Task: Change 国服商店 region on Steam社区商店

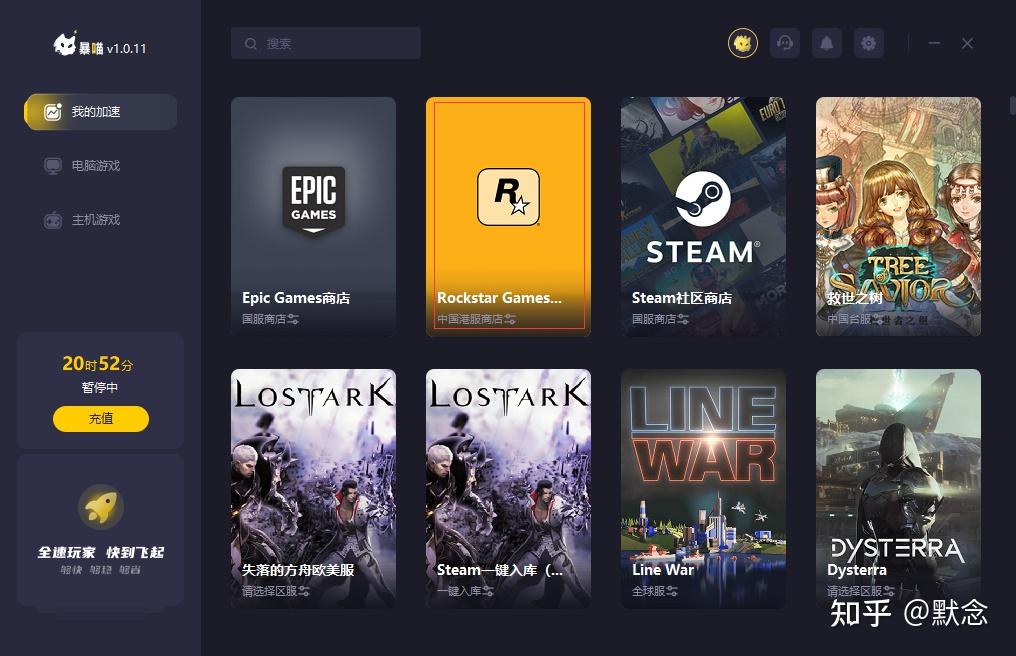Action: point(683,319)
